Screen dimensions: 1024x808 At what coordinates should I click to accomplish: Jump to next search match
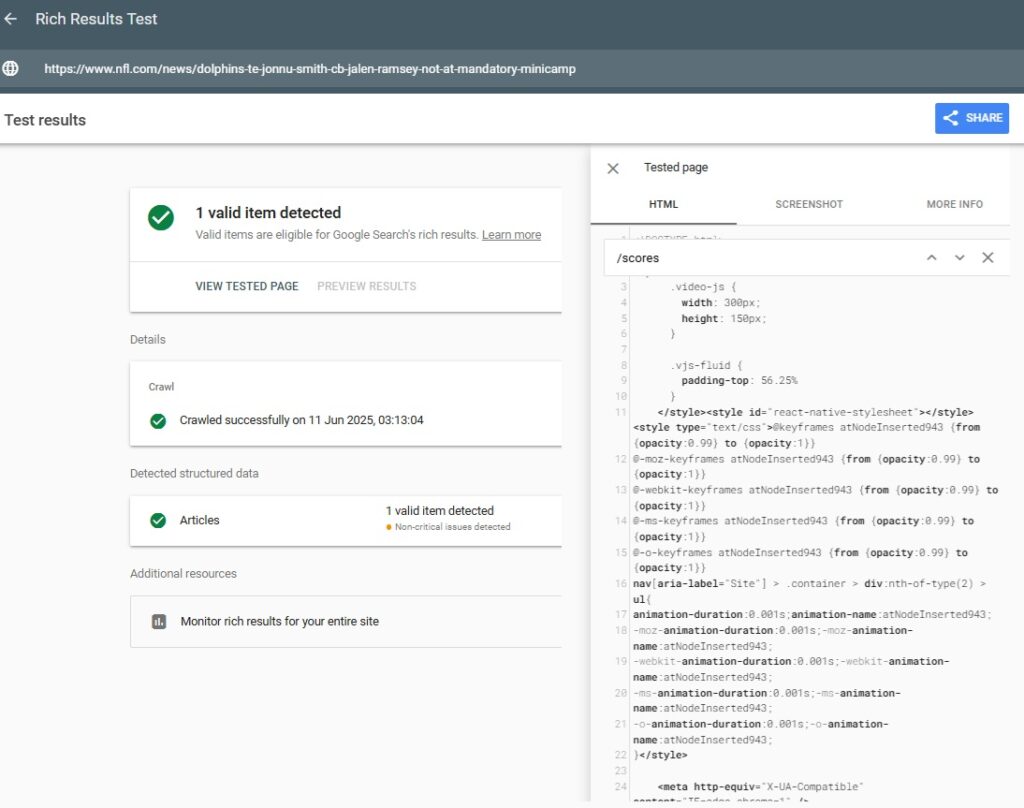tap(959, 257)
